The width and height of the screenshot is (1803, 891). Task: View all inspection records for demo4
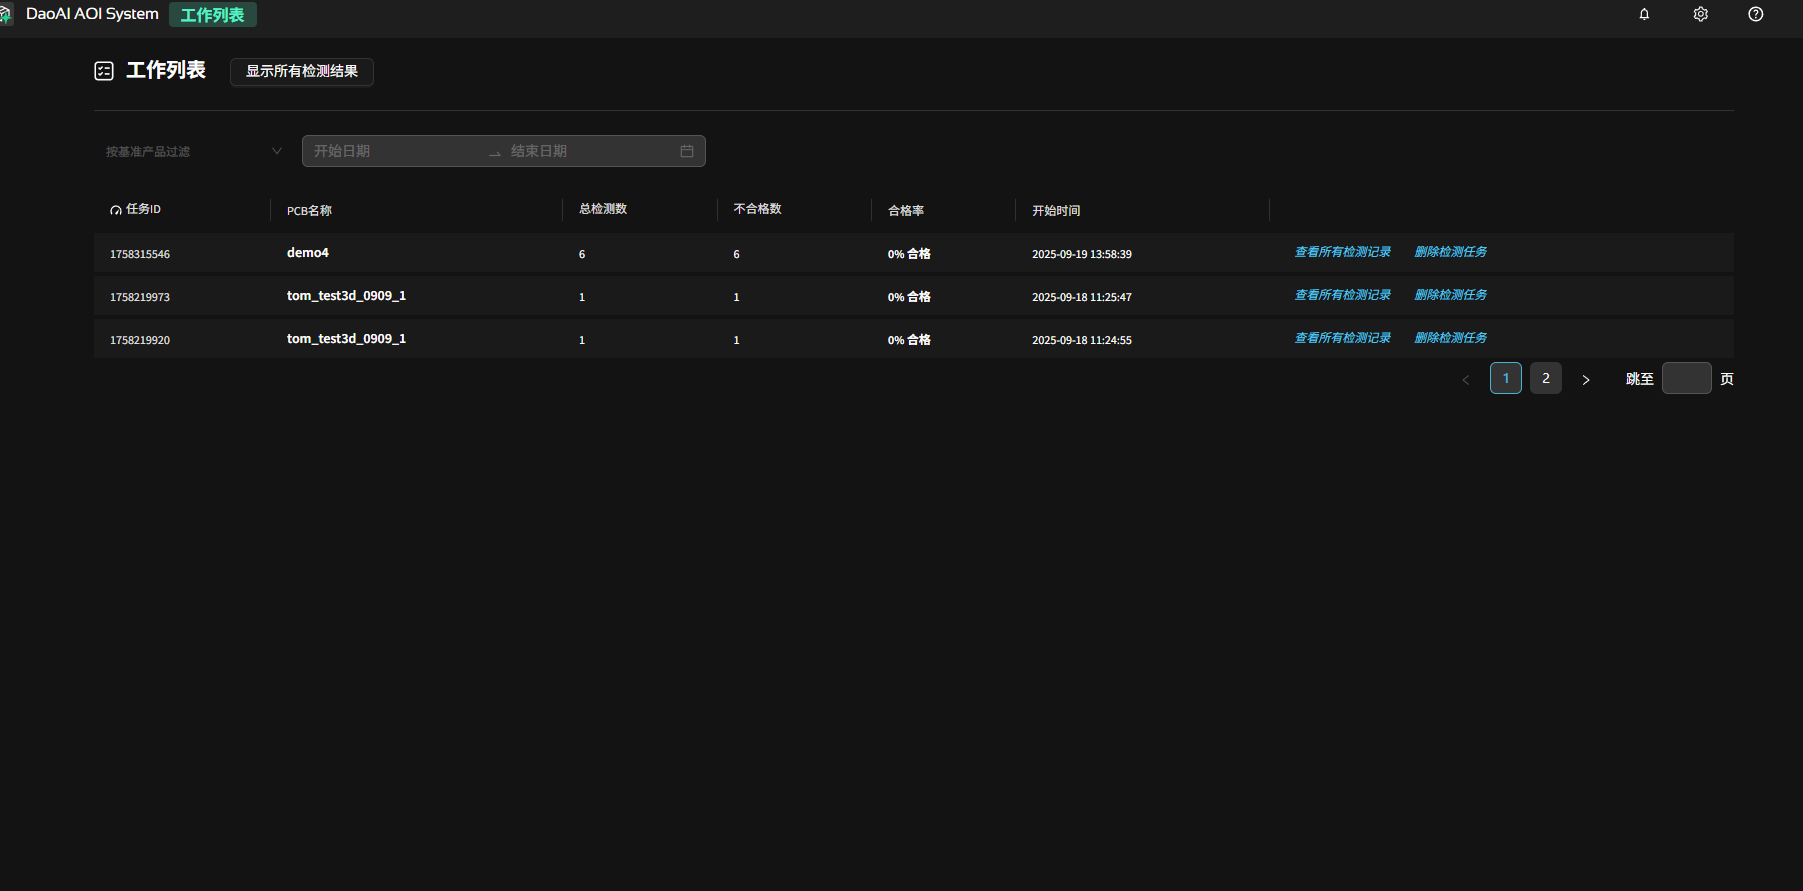pos(1342,252)
